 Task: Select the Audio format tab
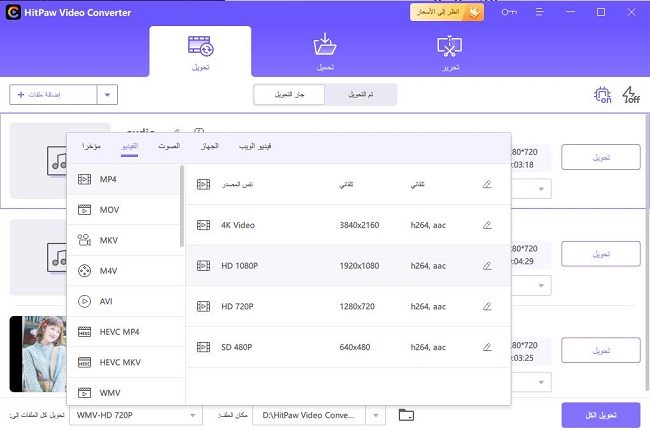(169, 146)
